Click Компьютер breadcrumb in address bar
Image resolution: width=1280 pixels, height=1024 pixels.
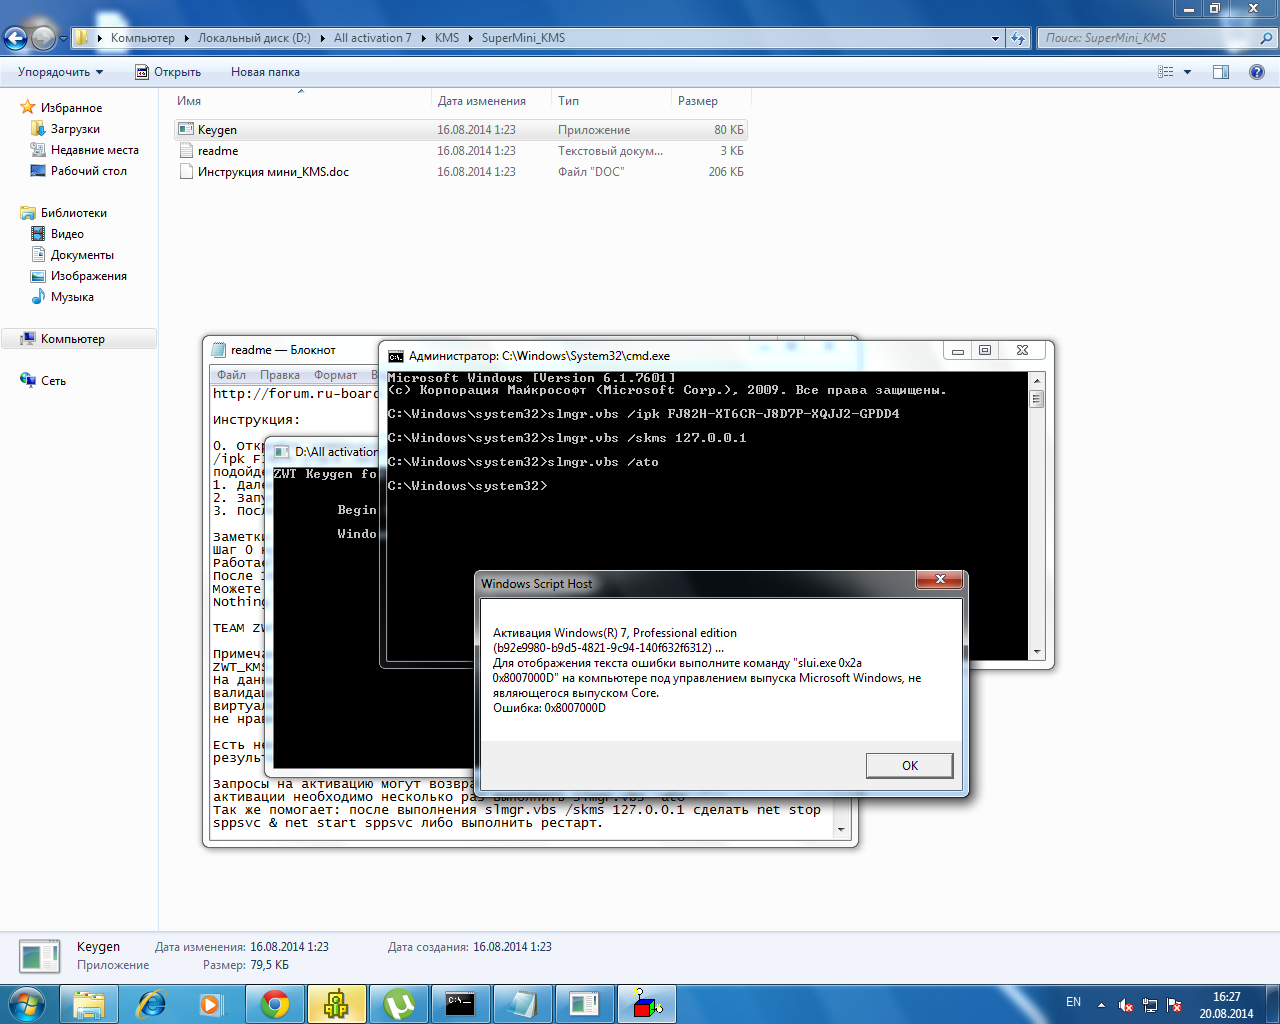(142, 38)
